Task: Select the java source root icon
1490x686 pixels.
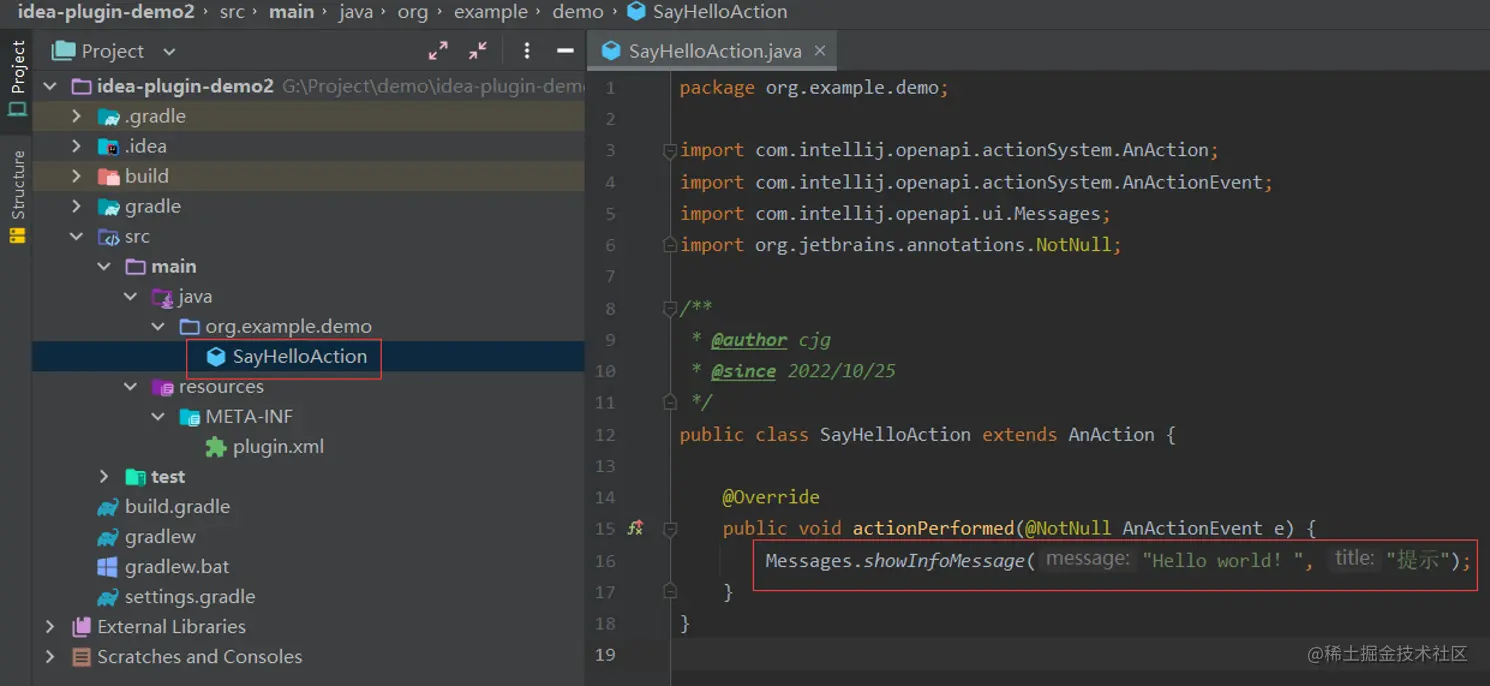Action: point(162,297)
